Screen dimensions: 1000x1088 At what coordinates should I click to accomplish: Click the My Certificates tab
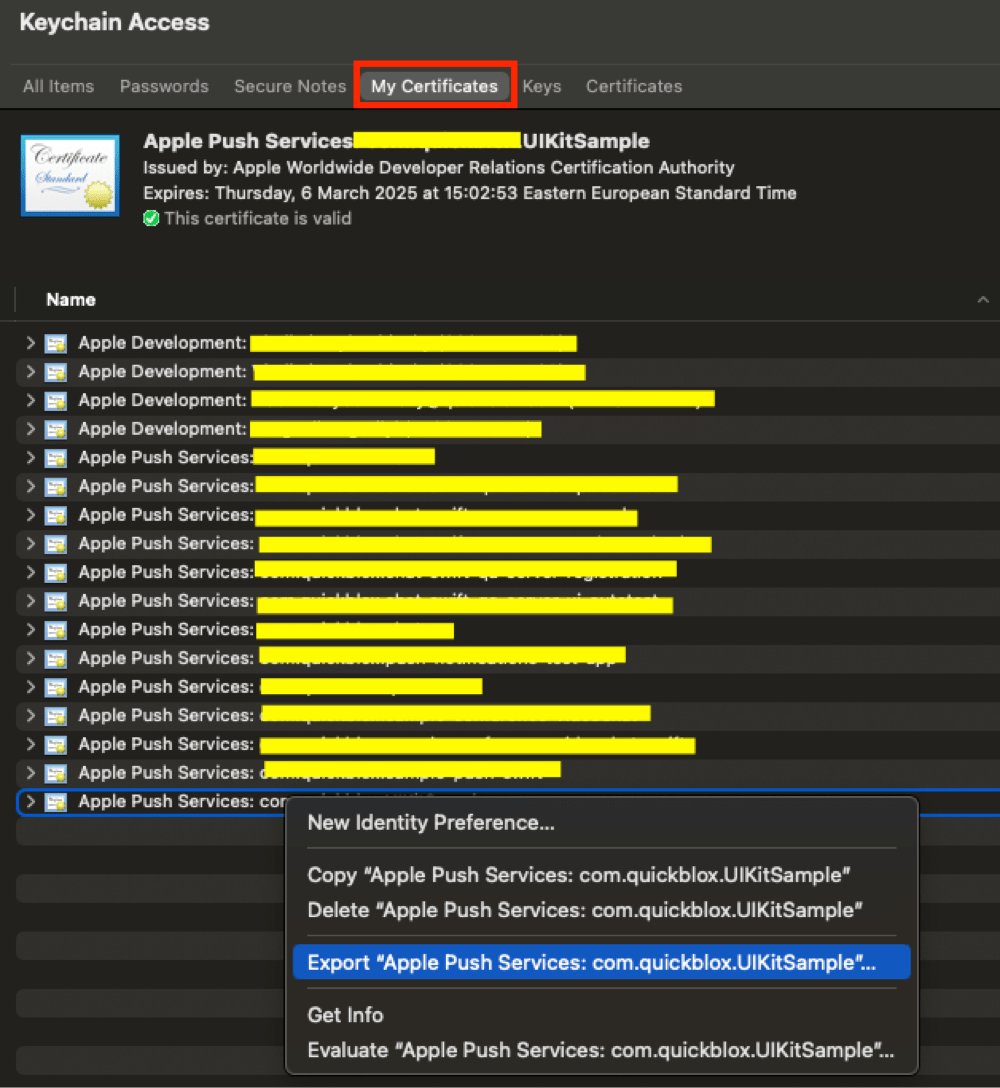coord(434,86)
